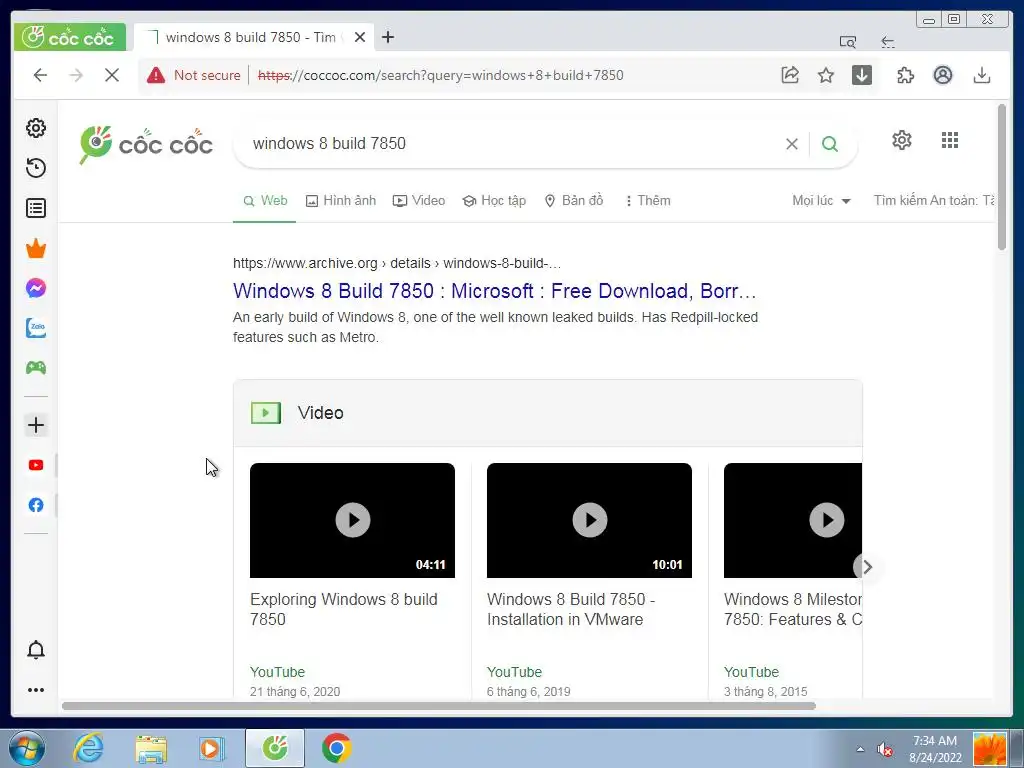
Task: Click the Video section header icon
Action: [x=266, y=413]
